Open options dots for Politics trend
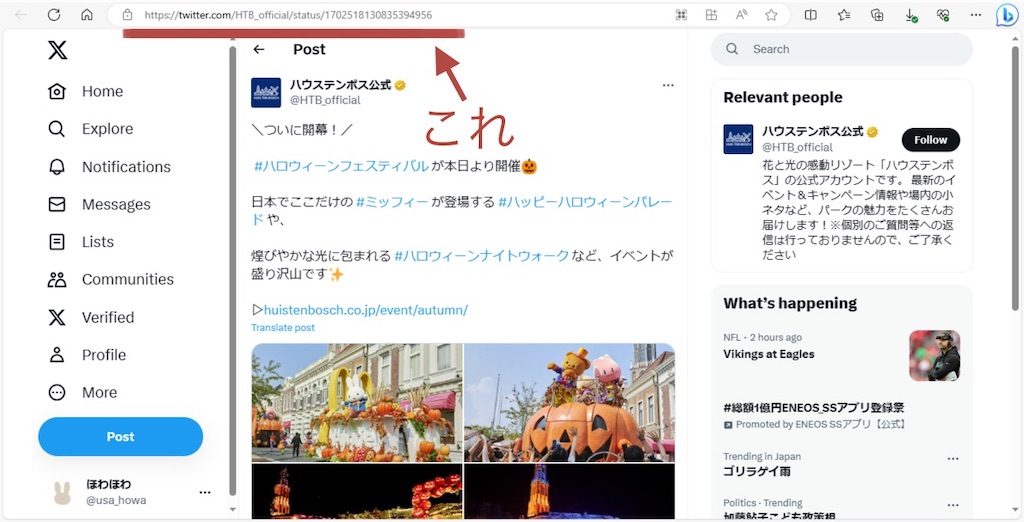 pyautogui.click(x=953, y=505)
